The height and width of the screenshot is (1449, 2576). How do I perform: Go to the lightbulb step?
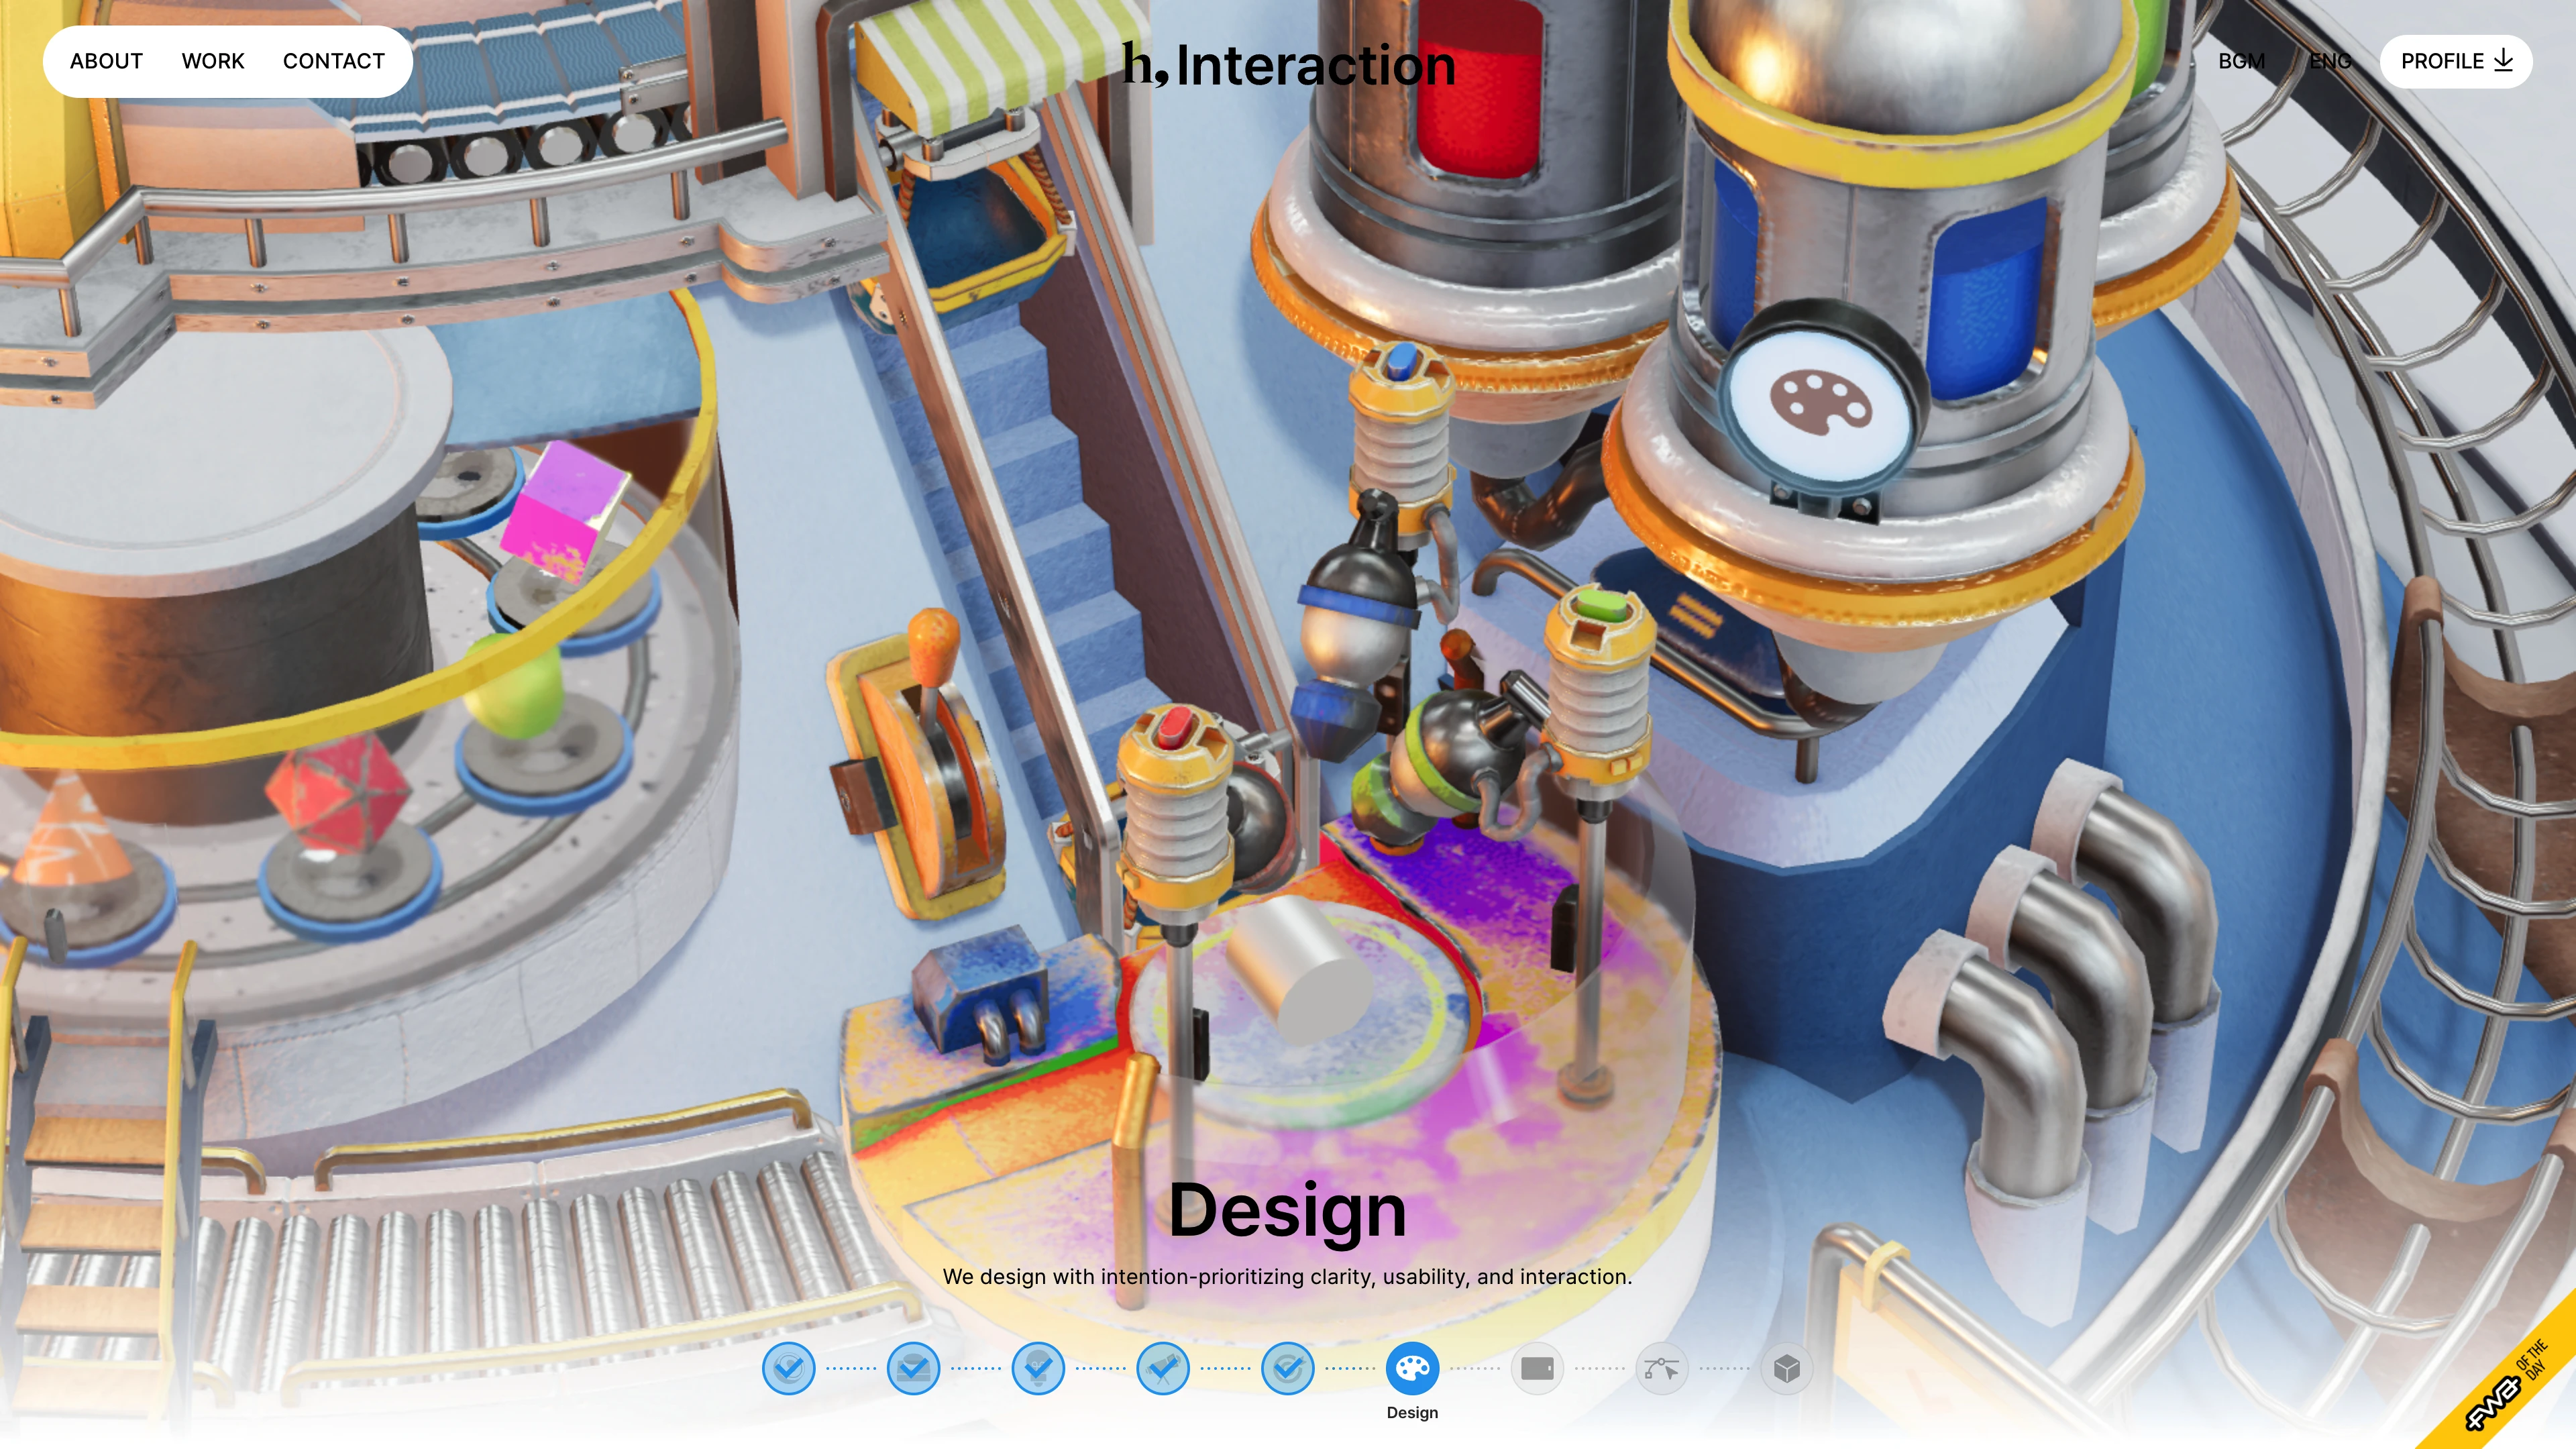(x=1038, y=1368)
